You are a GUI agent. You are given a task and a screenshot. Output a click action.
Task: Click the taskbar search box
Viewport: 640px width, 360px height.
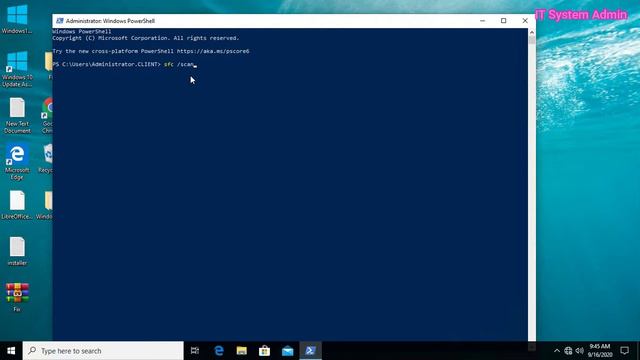[103, 351]
